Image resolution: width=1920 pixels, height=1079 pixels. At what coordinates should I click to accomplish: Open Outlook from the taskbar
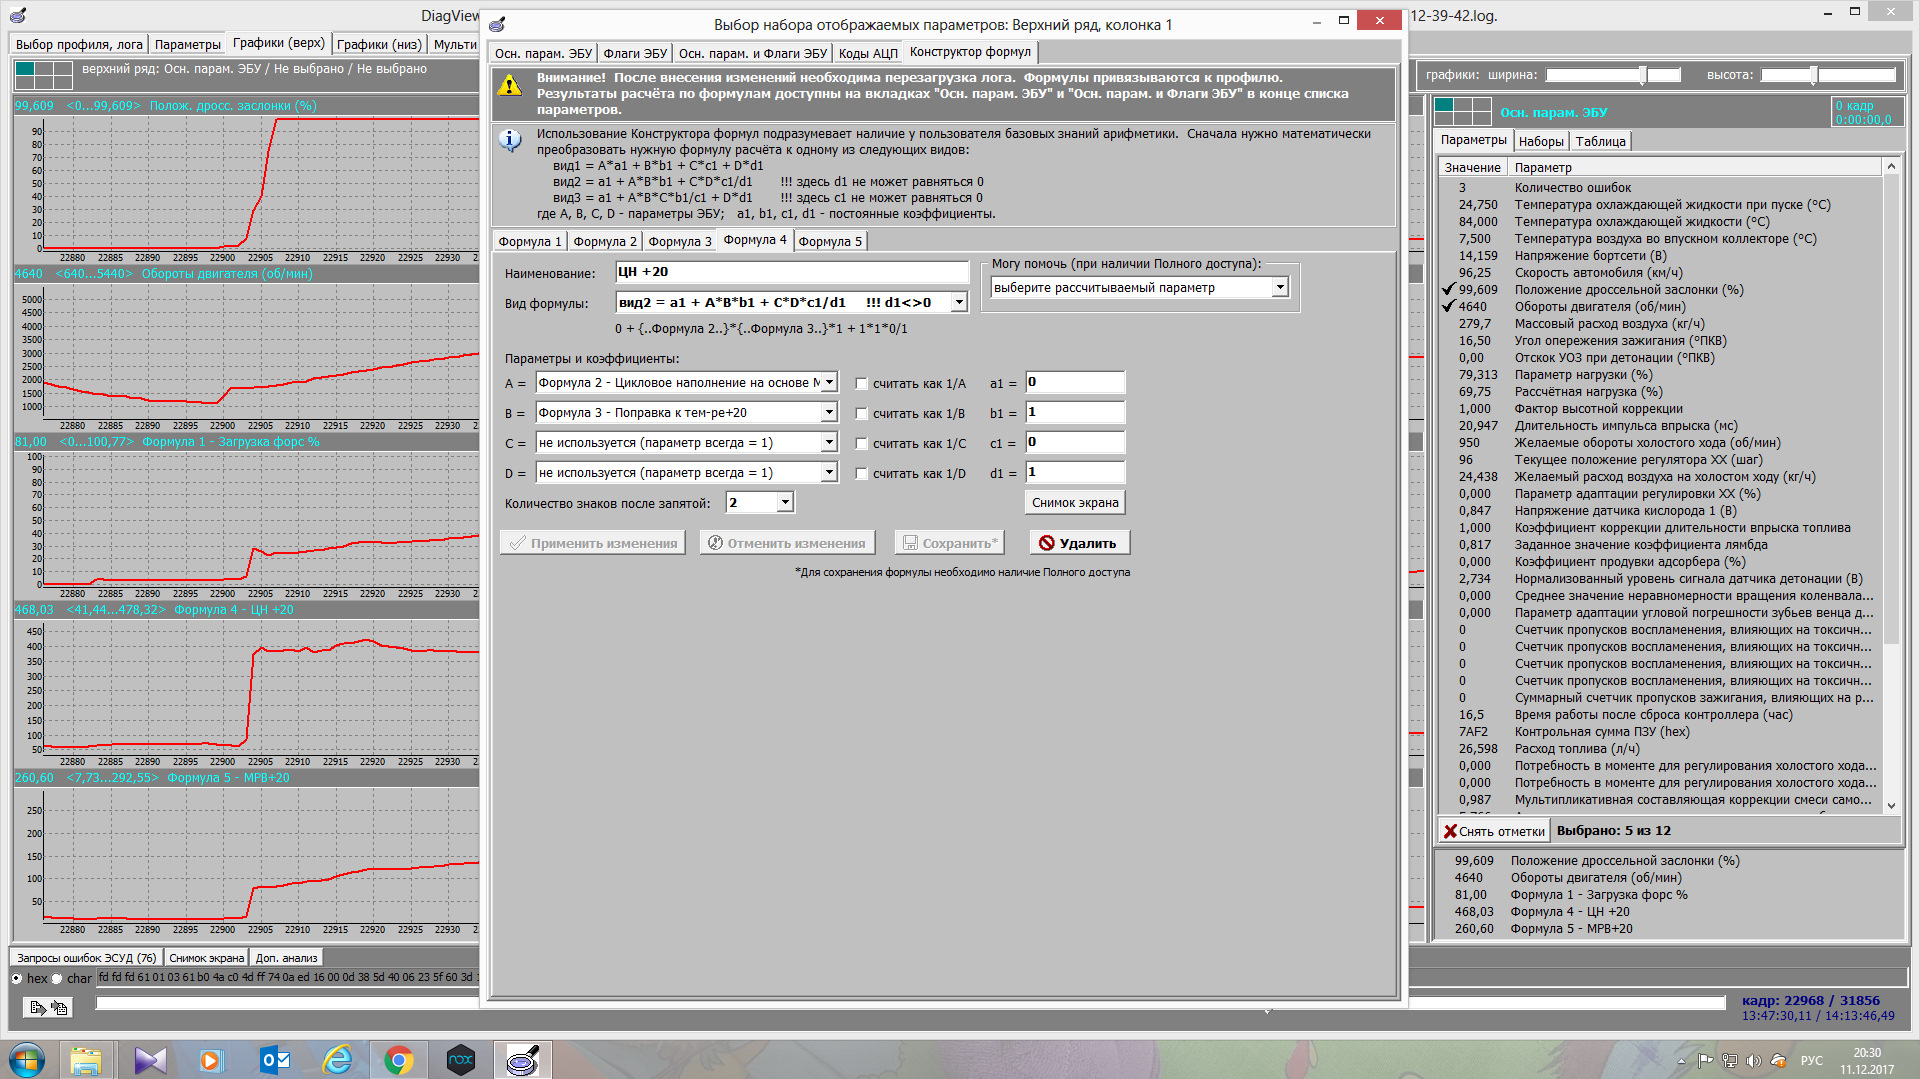[274, 1060]
